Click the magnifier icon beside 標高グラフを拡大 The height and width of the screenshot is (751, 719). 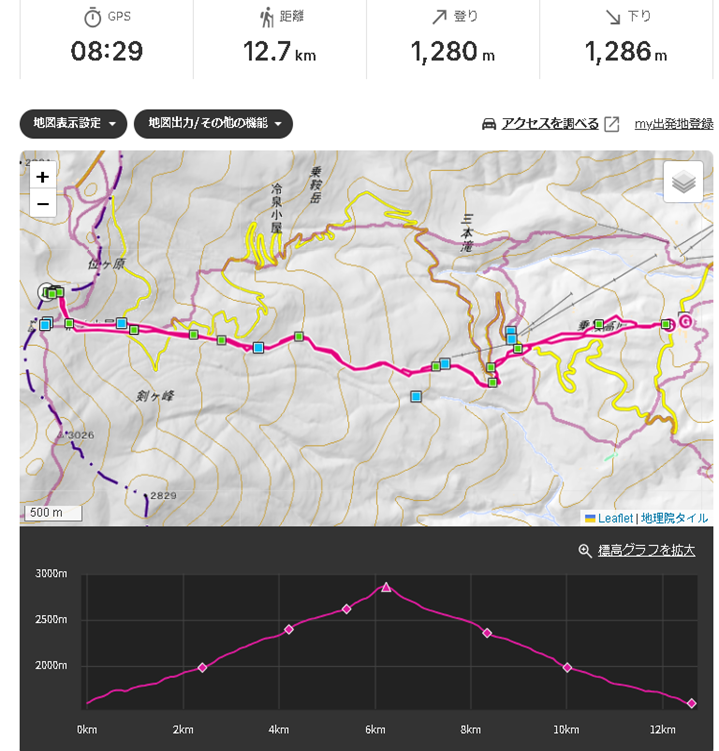585,550
